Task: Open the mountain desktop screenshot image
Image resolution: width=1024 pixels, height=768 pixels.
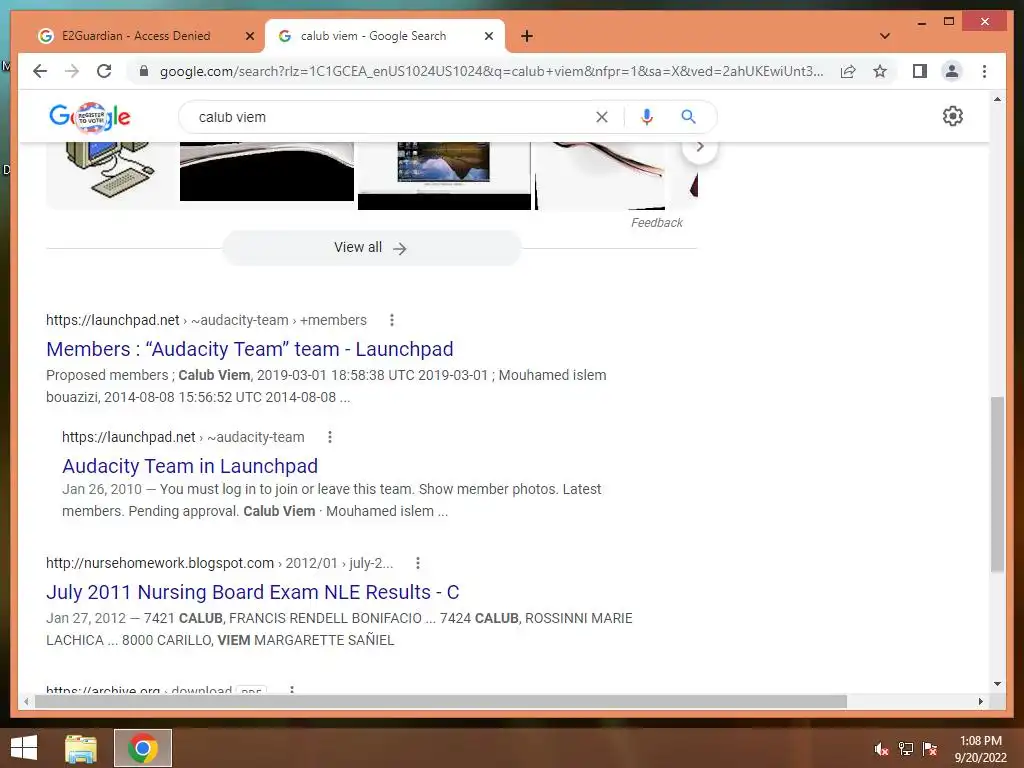Action: (444, 176)
